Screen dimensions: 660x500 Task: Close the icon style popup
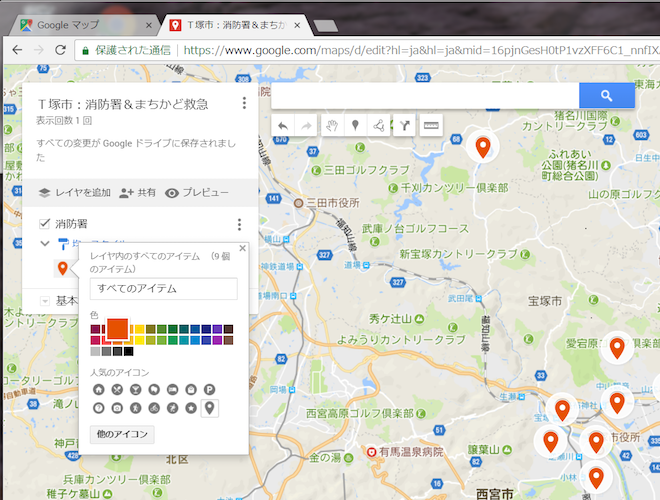click(242, 248)
